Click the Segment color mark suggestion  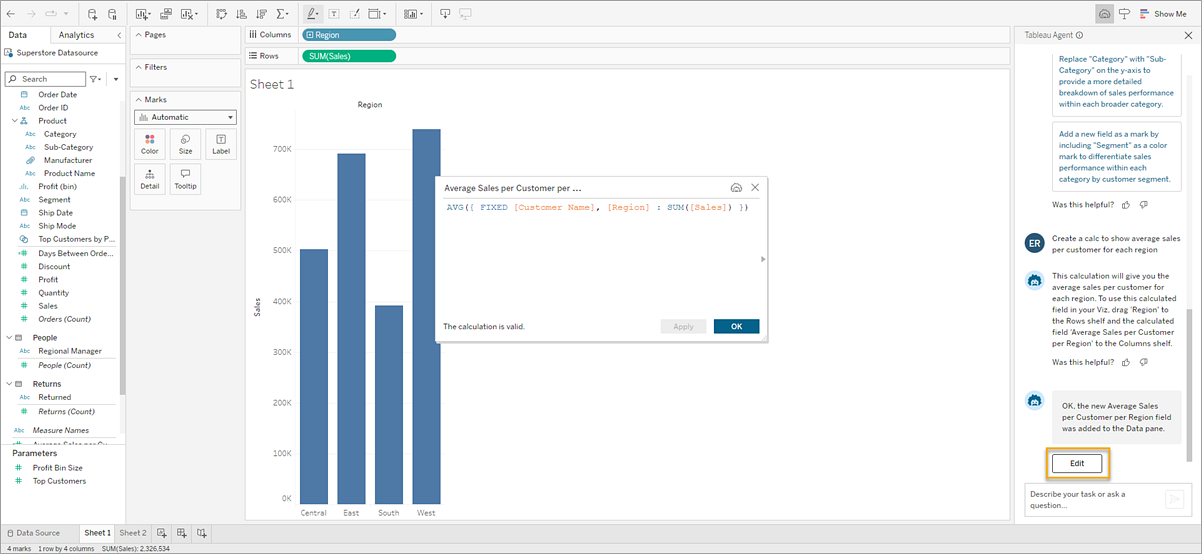[1117, 156]
